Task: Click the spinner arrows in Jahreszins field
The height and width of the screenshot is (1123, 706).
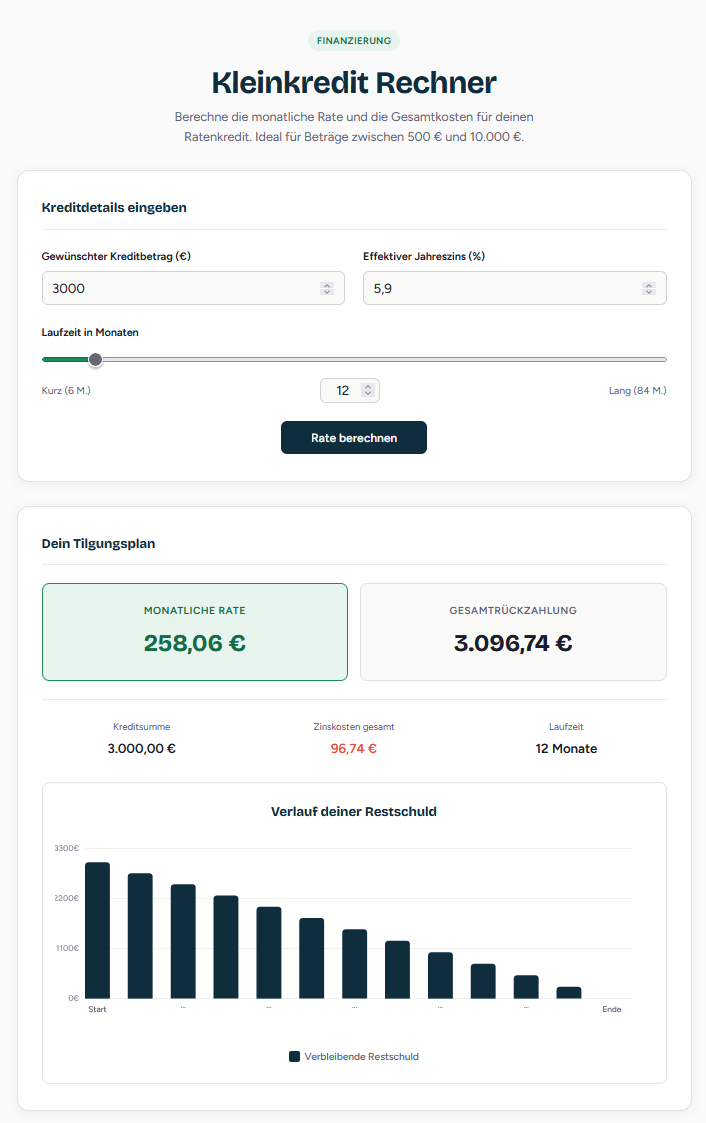Action: 649,289
